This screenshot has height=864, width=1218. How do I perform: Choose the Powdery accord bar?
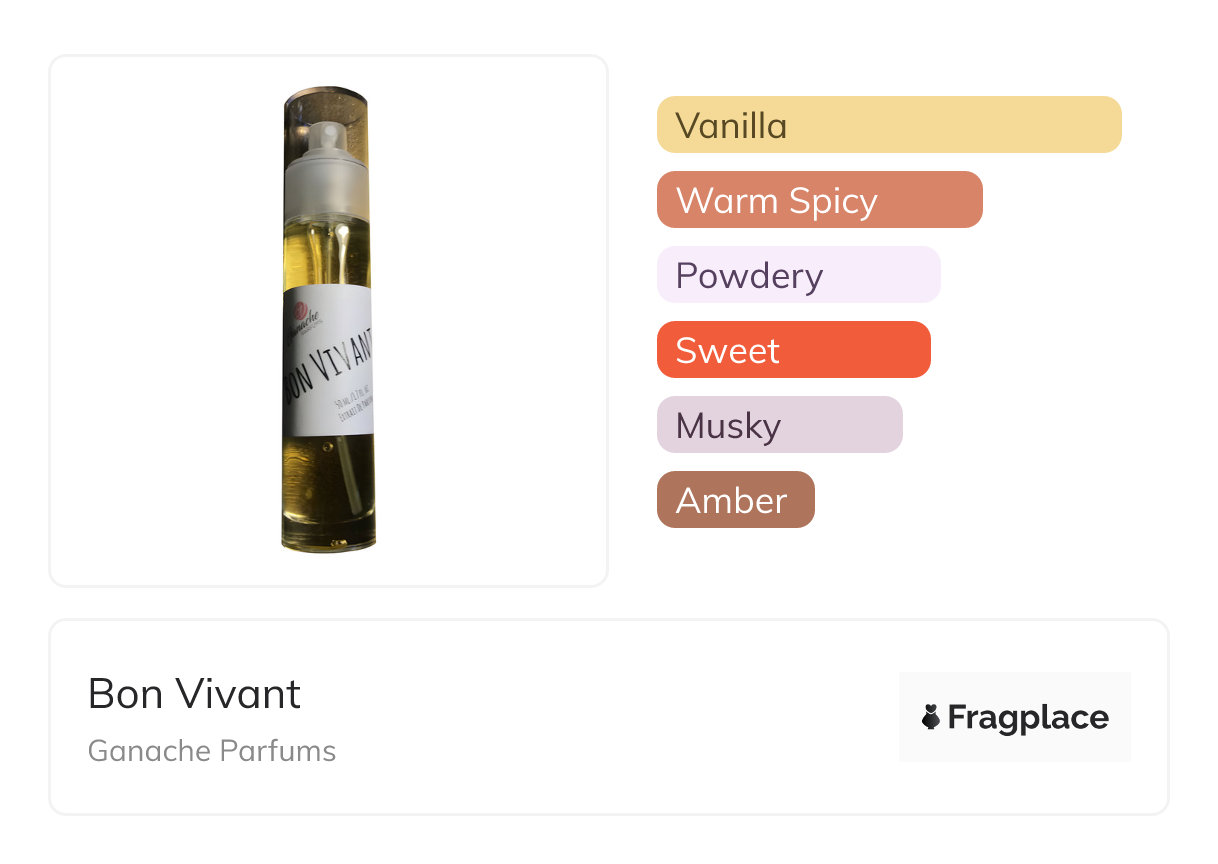798,275
